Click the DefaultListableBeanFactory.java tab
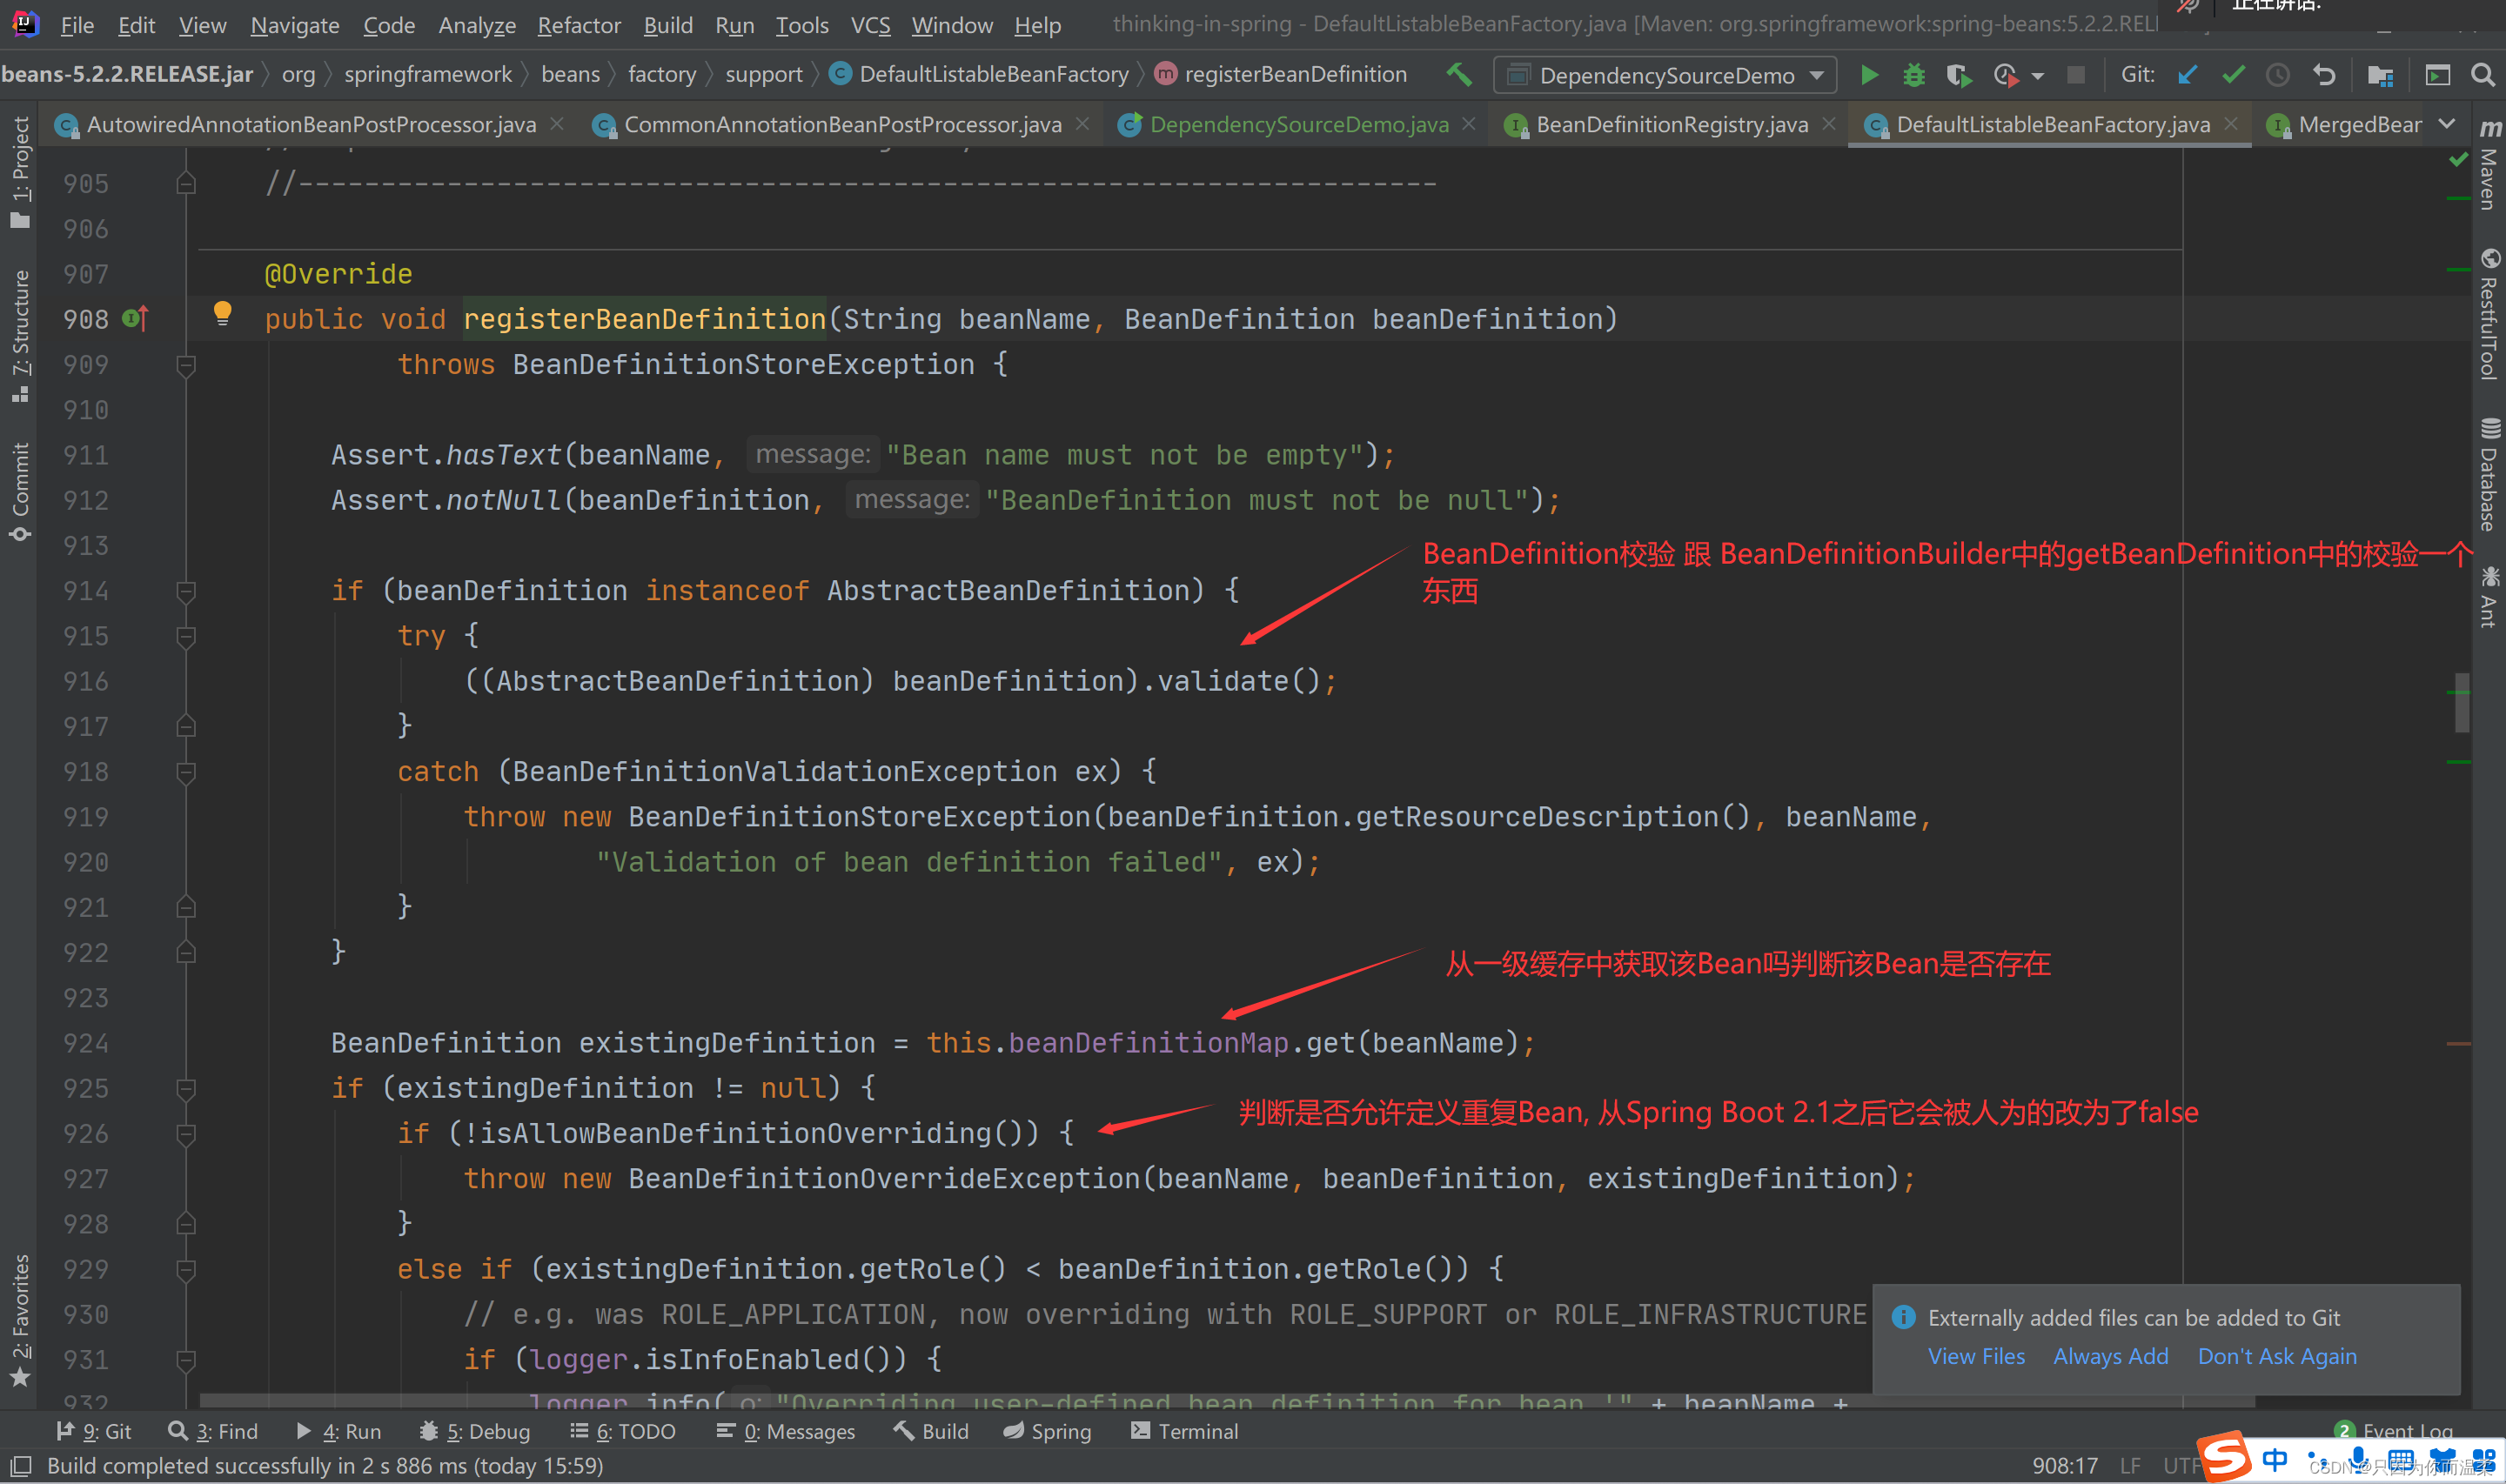This screenshot has height=1484, width=2506. (2054, 125)
